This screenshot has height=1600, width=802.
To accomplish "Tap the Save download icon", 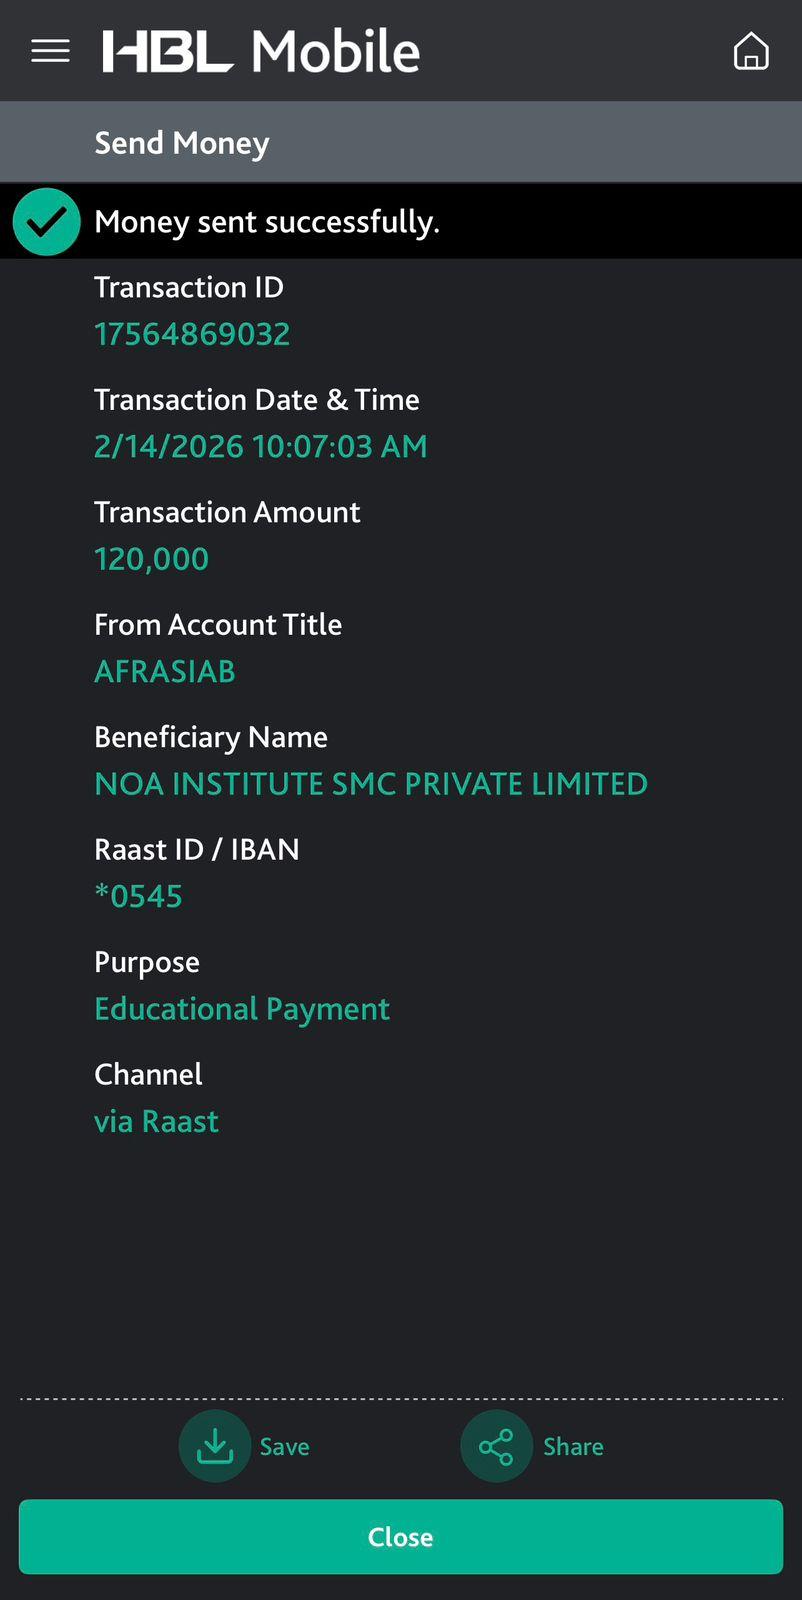I will pos(214,1446).
